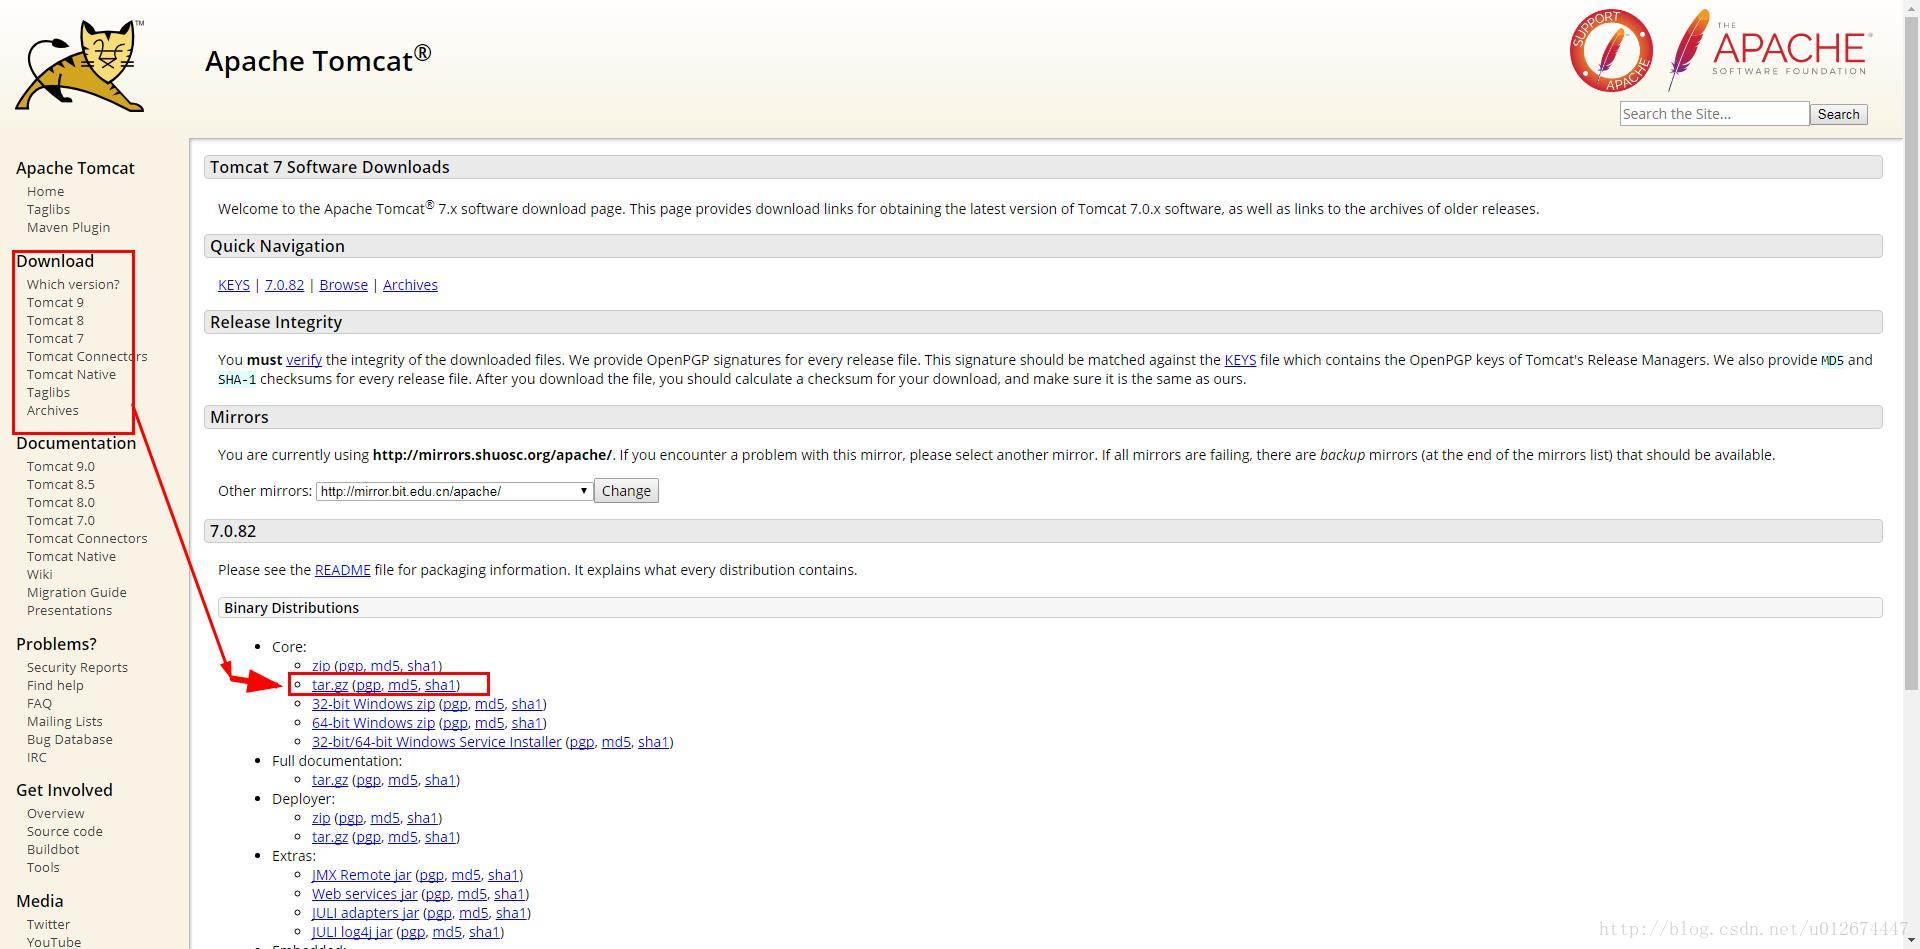Open Tomcat Native under Download
This screenshot has height=949, width=1920.
coord(71,374)
